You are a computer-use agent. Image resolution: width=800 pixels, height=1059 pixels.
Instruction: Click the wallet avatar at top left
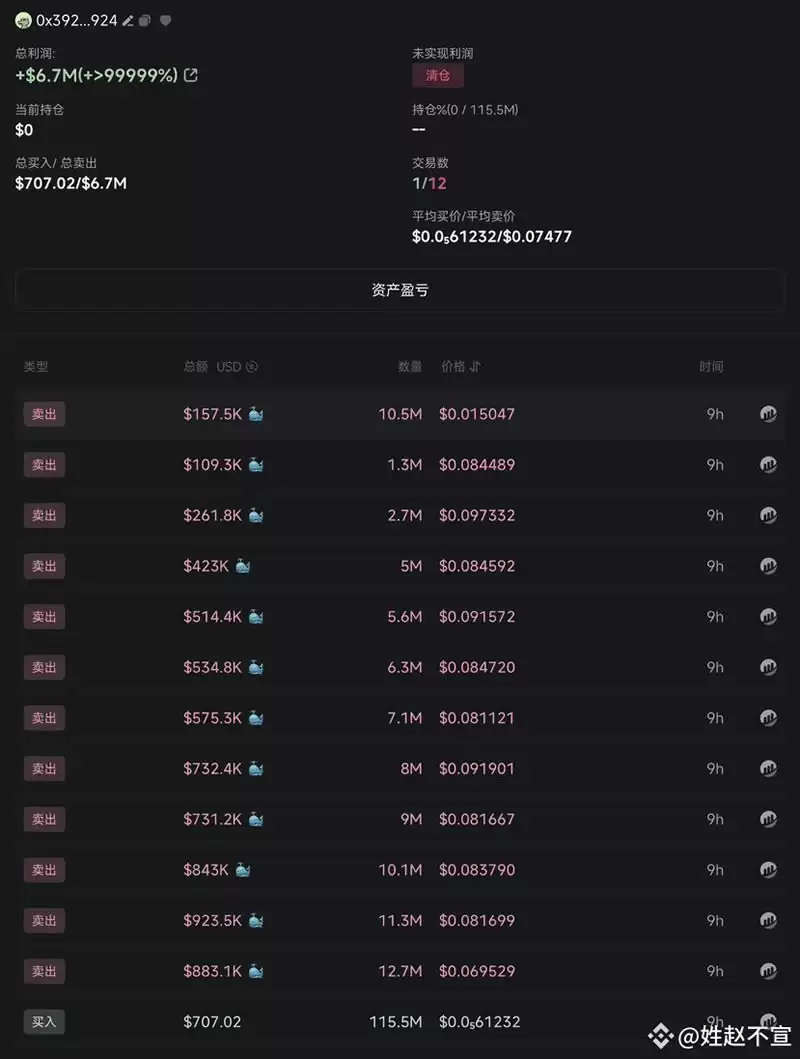coord(21,19)
